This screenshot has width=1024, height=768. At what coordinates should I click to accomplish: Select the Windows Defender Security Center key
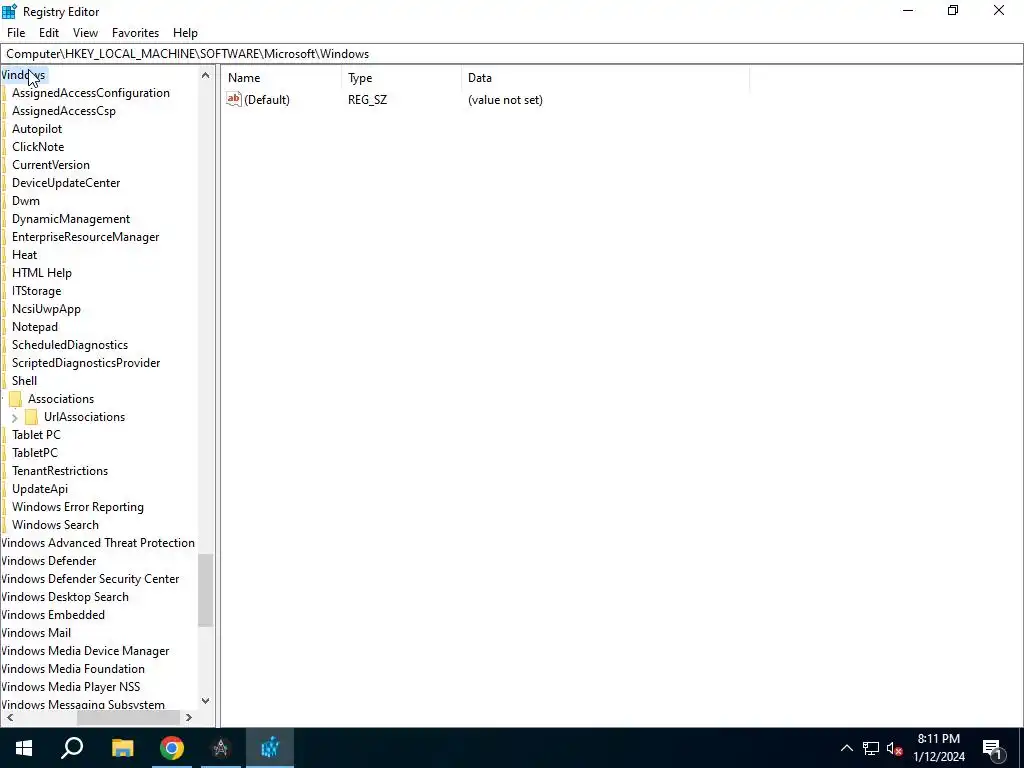[90, 579]
